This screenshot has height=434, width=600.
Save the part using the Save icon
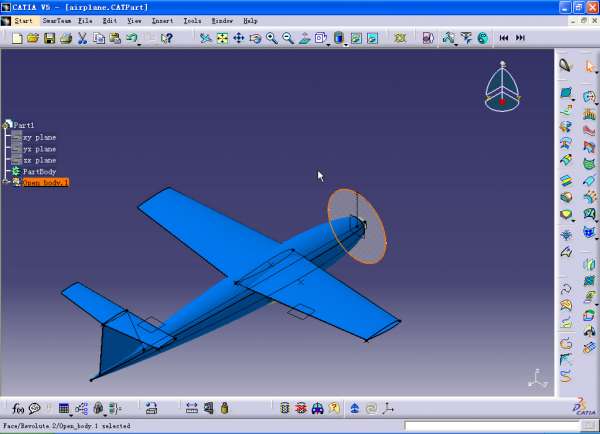(x=49, y=38)
